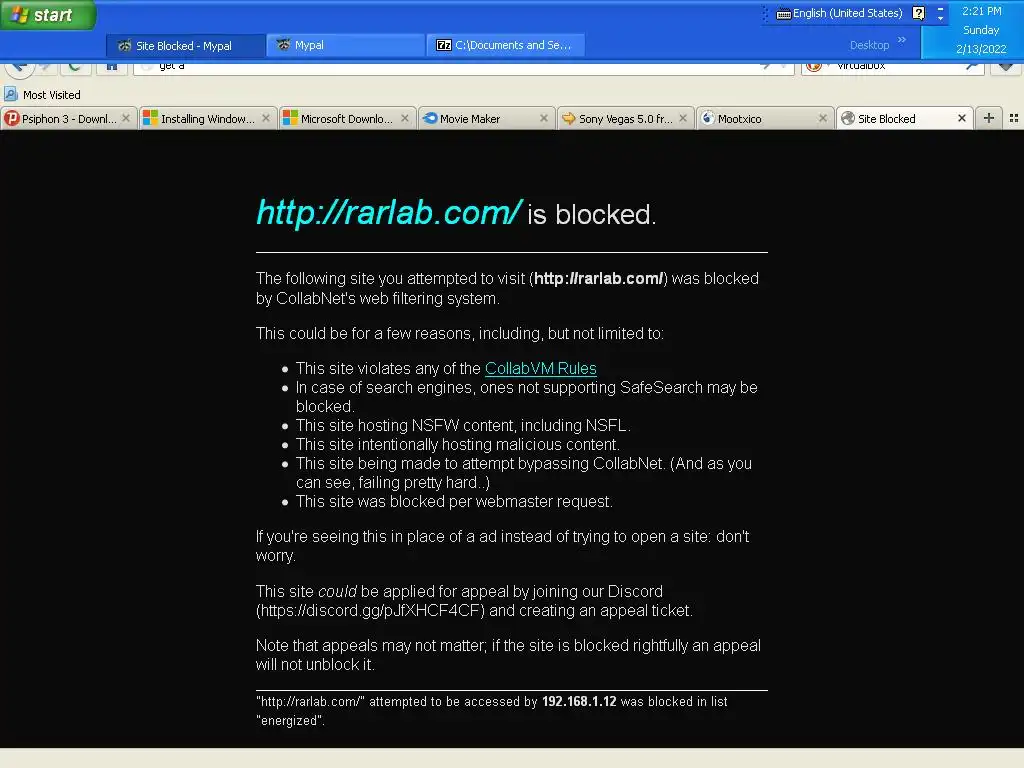Image resolution: width=1024 pixels, height=768 pixels.
Task: Switch to Psiphon 3 - Downl... tab
Action: (x=68, y=119)
